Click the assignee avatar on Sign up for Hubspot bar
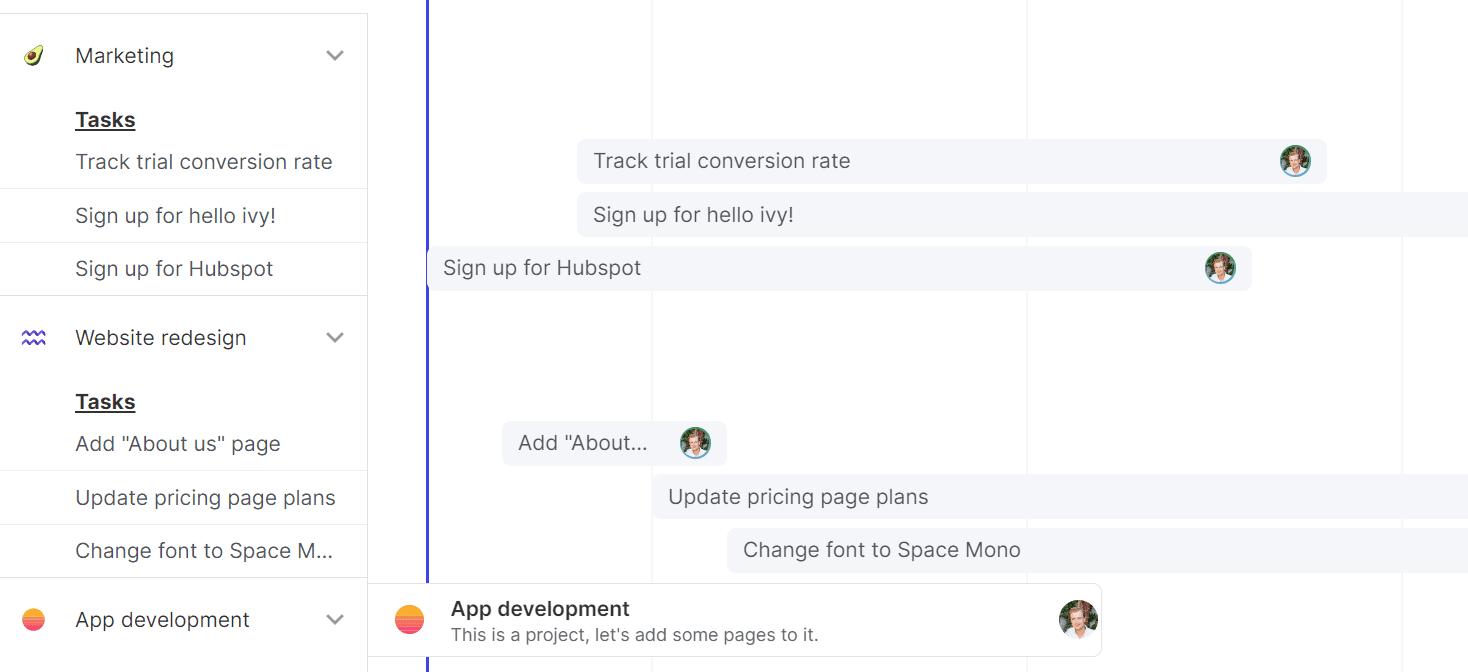Image resolution: width=1468 pixels, height=672 pixels. [x=1220, y=268]
